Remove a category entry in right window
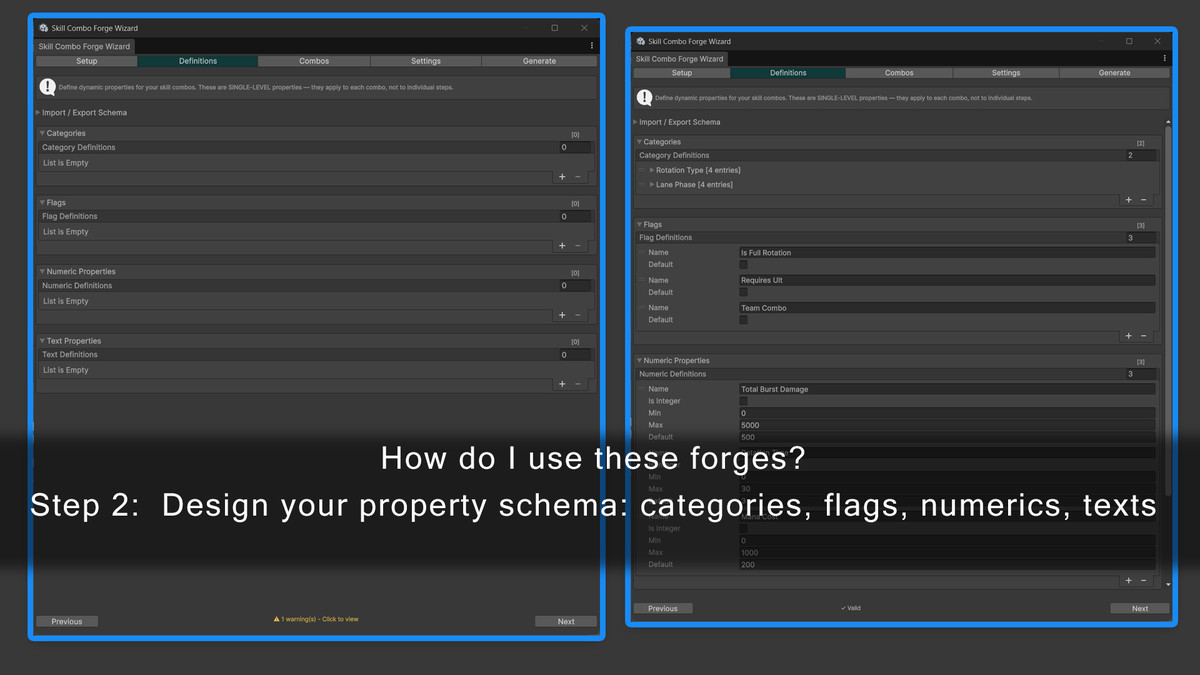This screenshot has height=675, width=1200. 1144,200
